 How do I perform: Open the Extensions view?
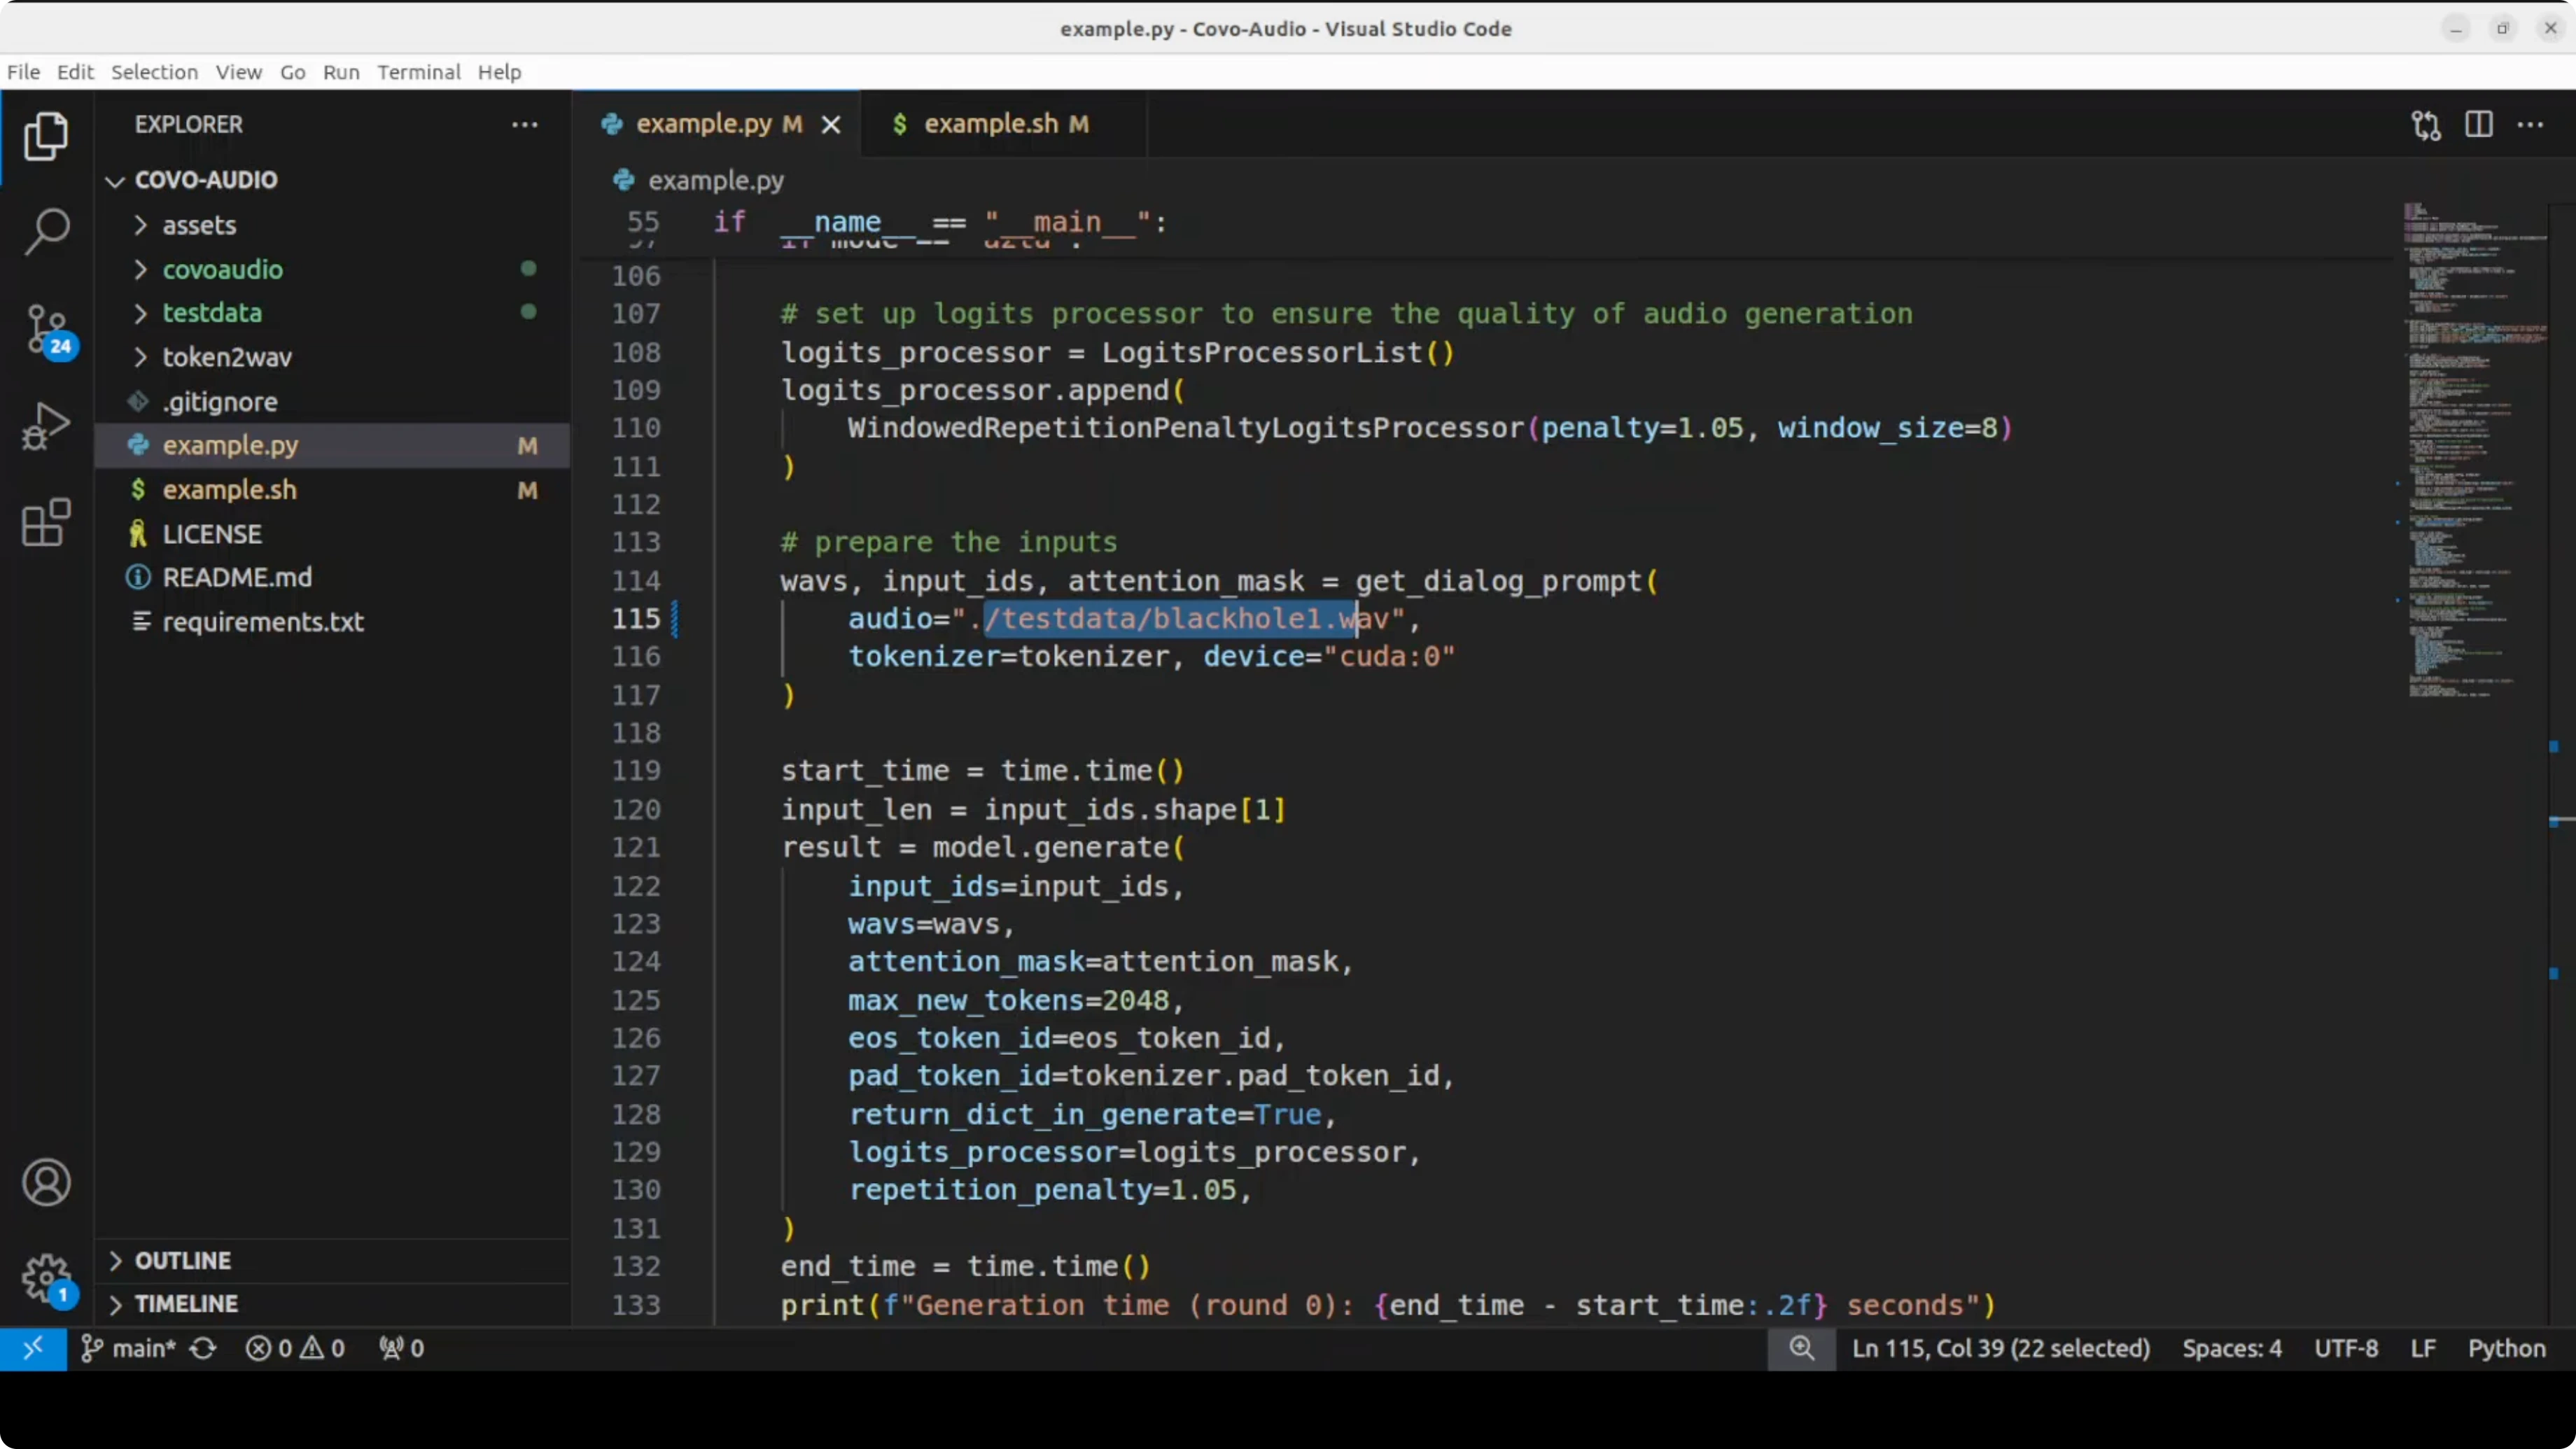pyautogui.click(x=46, y=522)
